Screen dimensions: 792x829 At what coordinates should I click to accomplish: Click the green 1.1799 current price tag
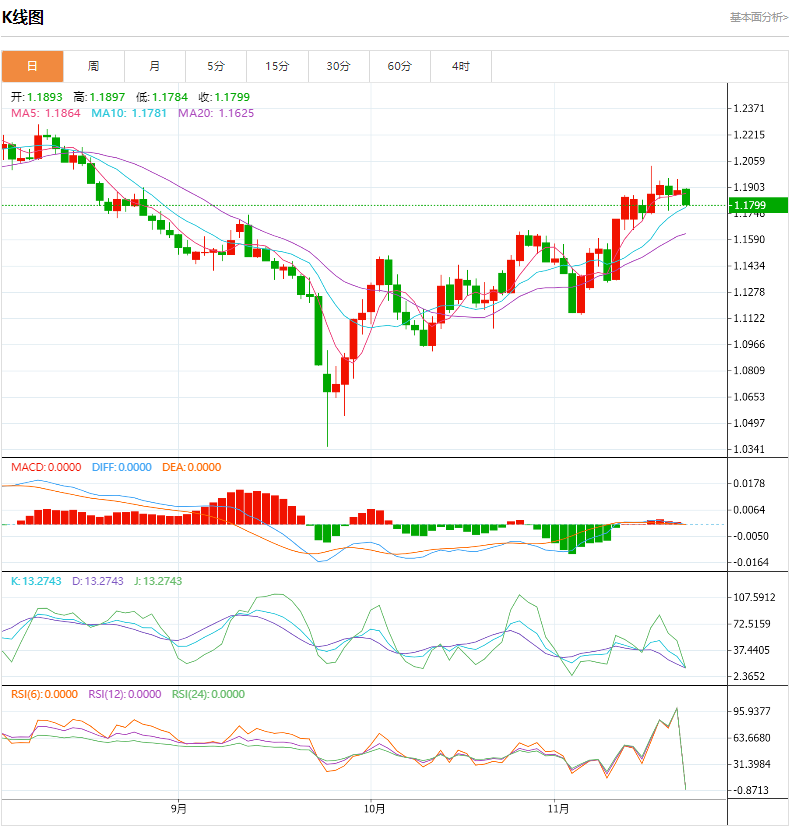pos(758,205)
